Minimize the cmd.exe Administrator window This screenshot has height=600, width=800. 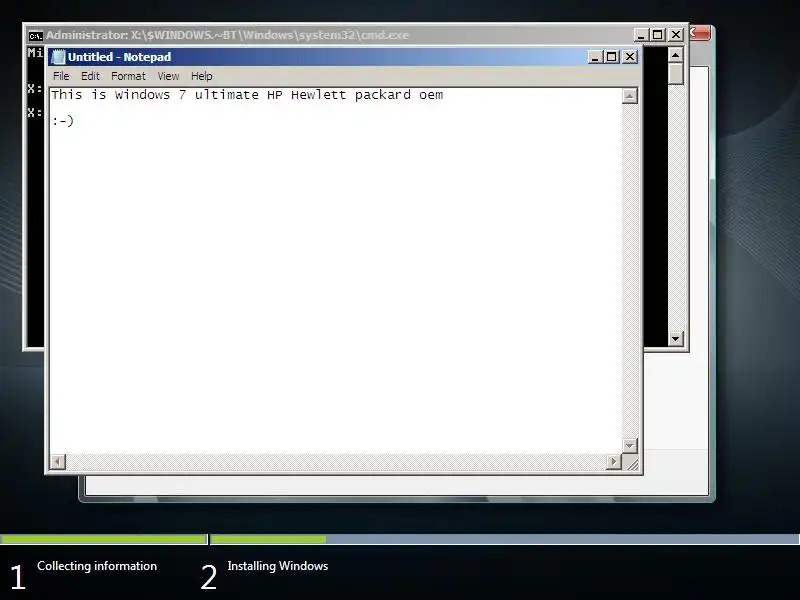[641, 35]
